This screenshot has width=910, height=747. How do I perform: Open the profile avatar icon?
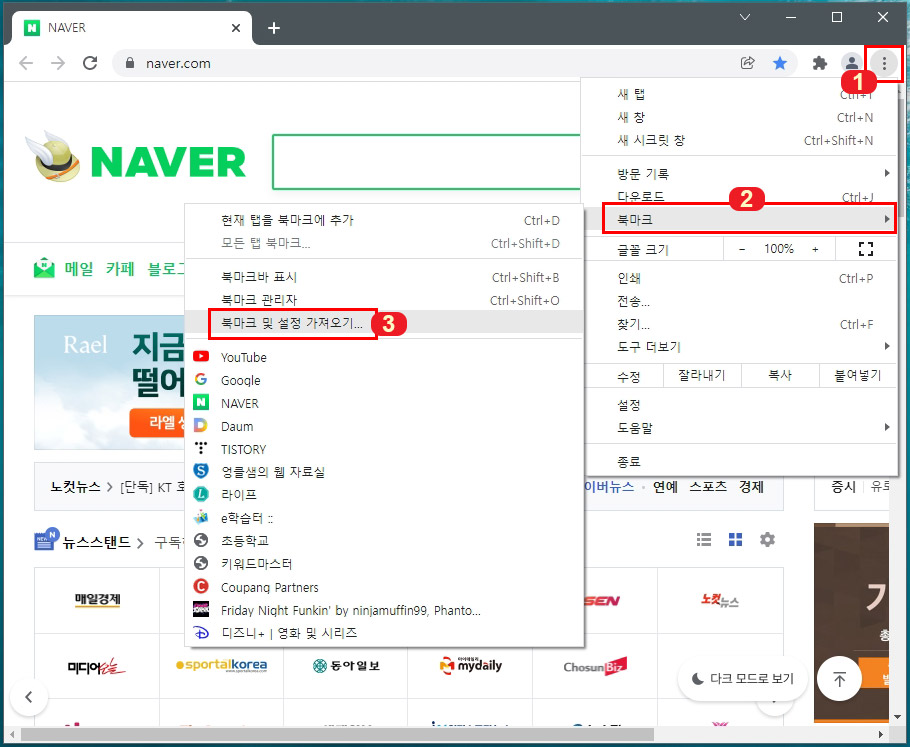(851, 63)
